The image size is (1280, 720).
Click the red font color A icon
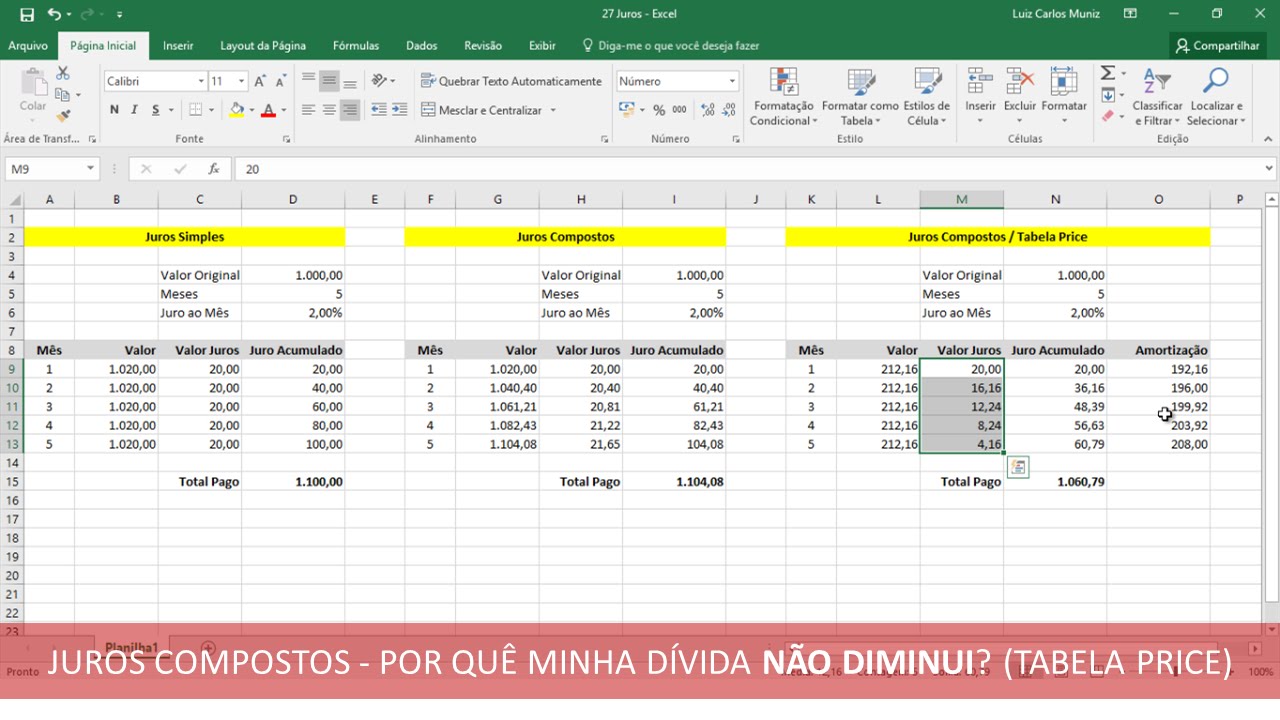268,110
